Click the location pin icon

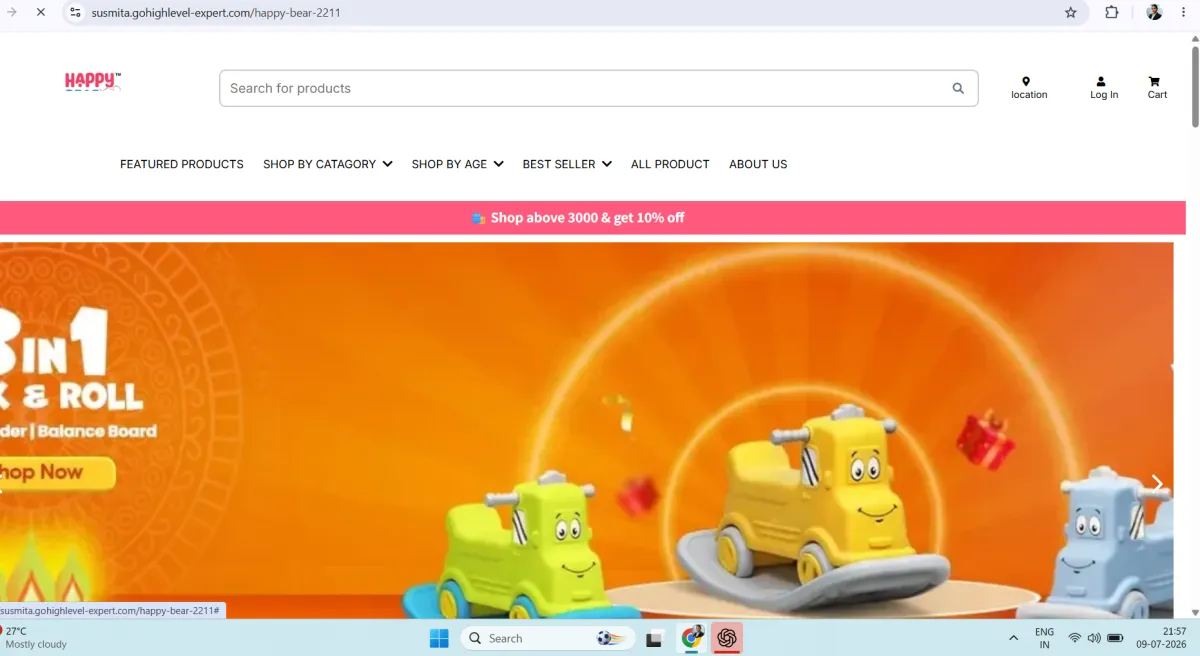coord(1026,82)
